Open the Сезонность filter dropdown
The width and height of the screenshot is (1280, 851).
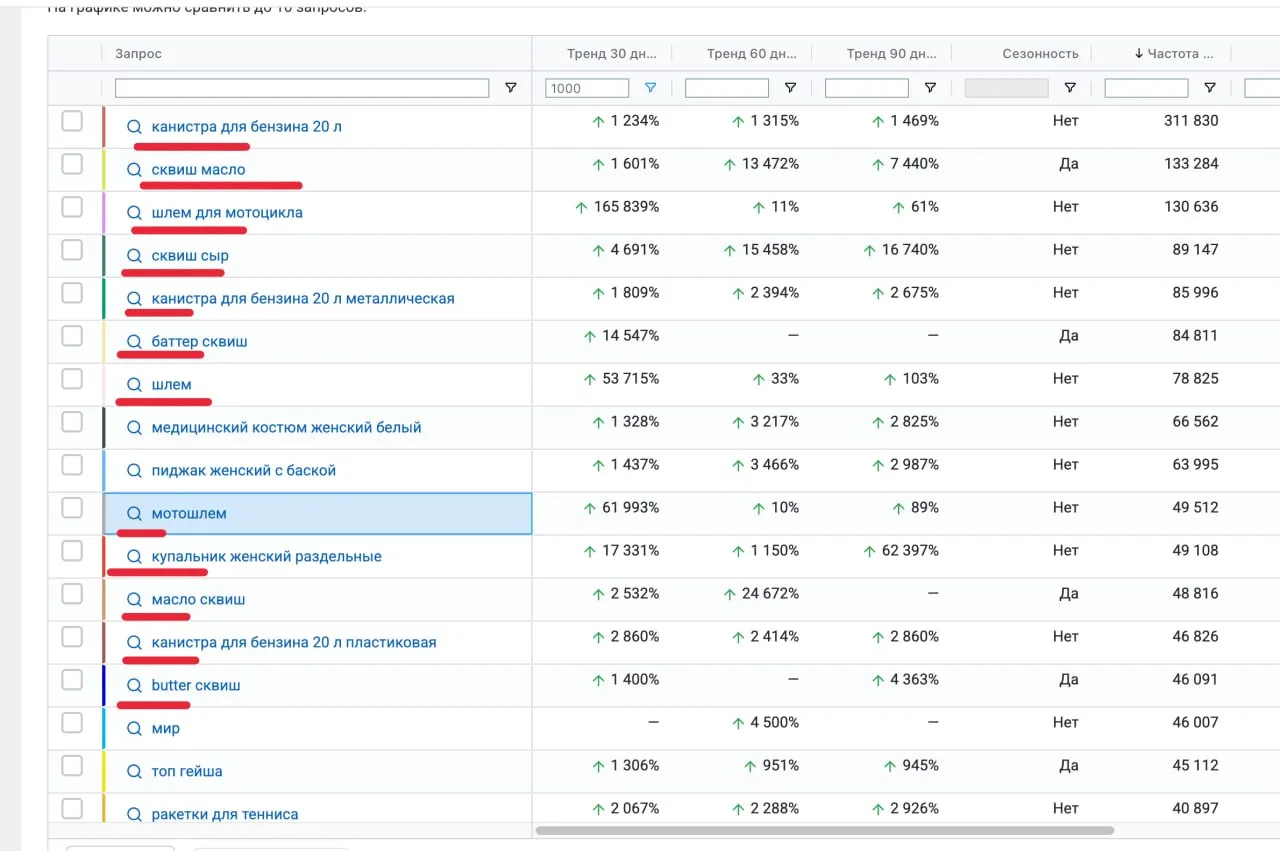tap(1070, 88)
